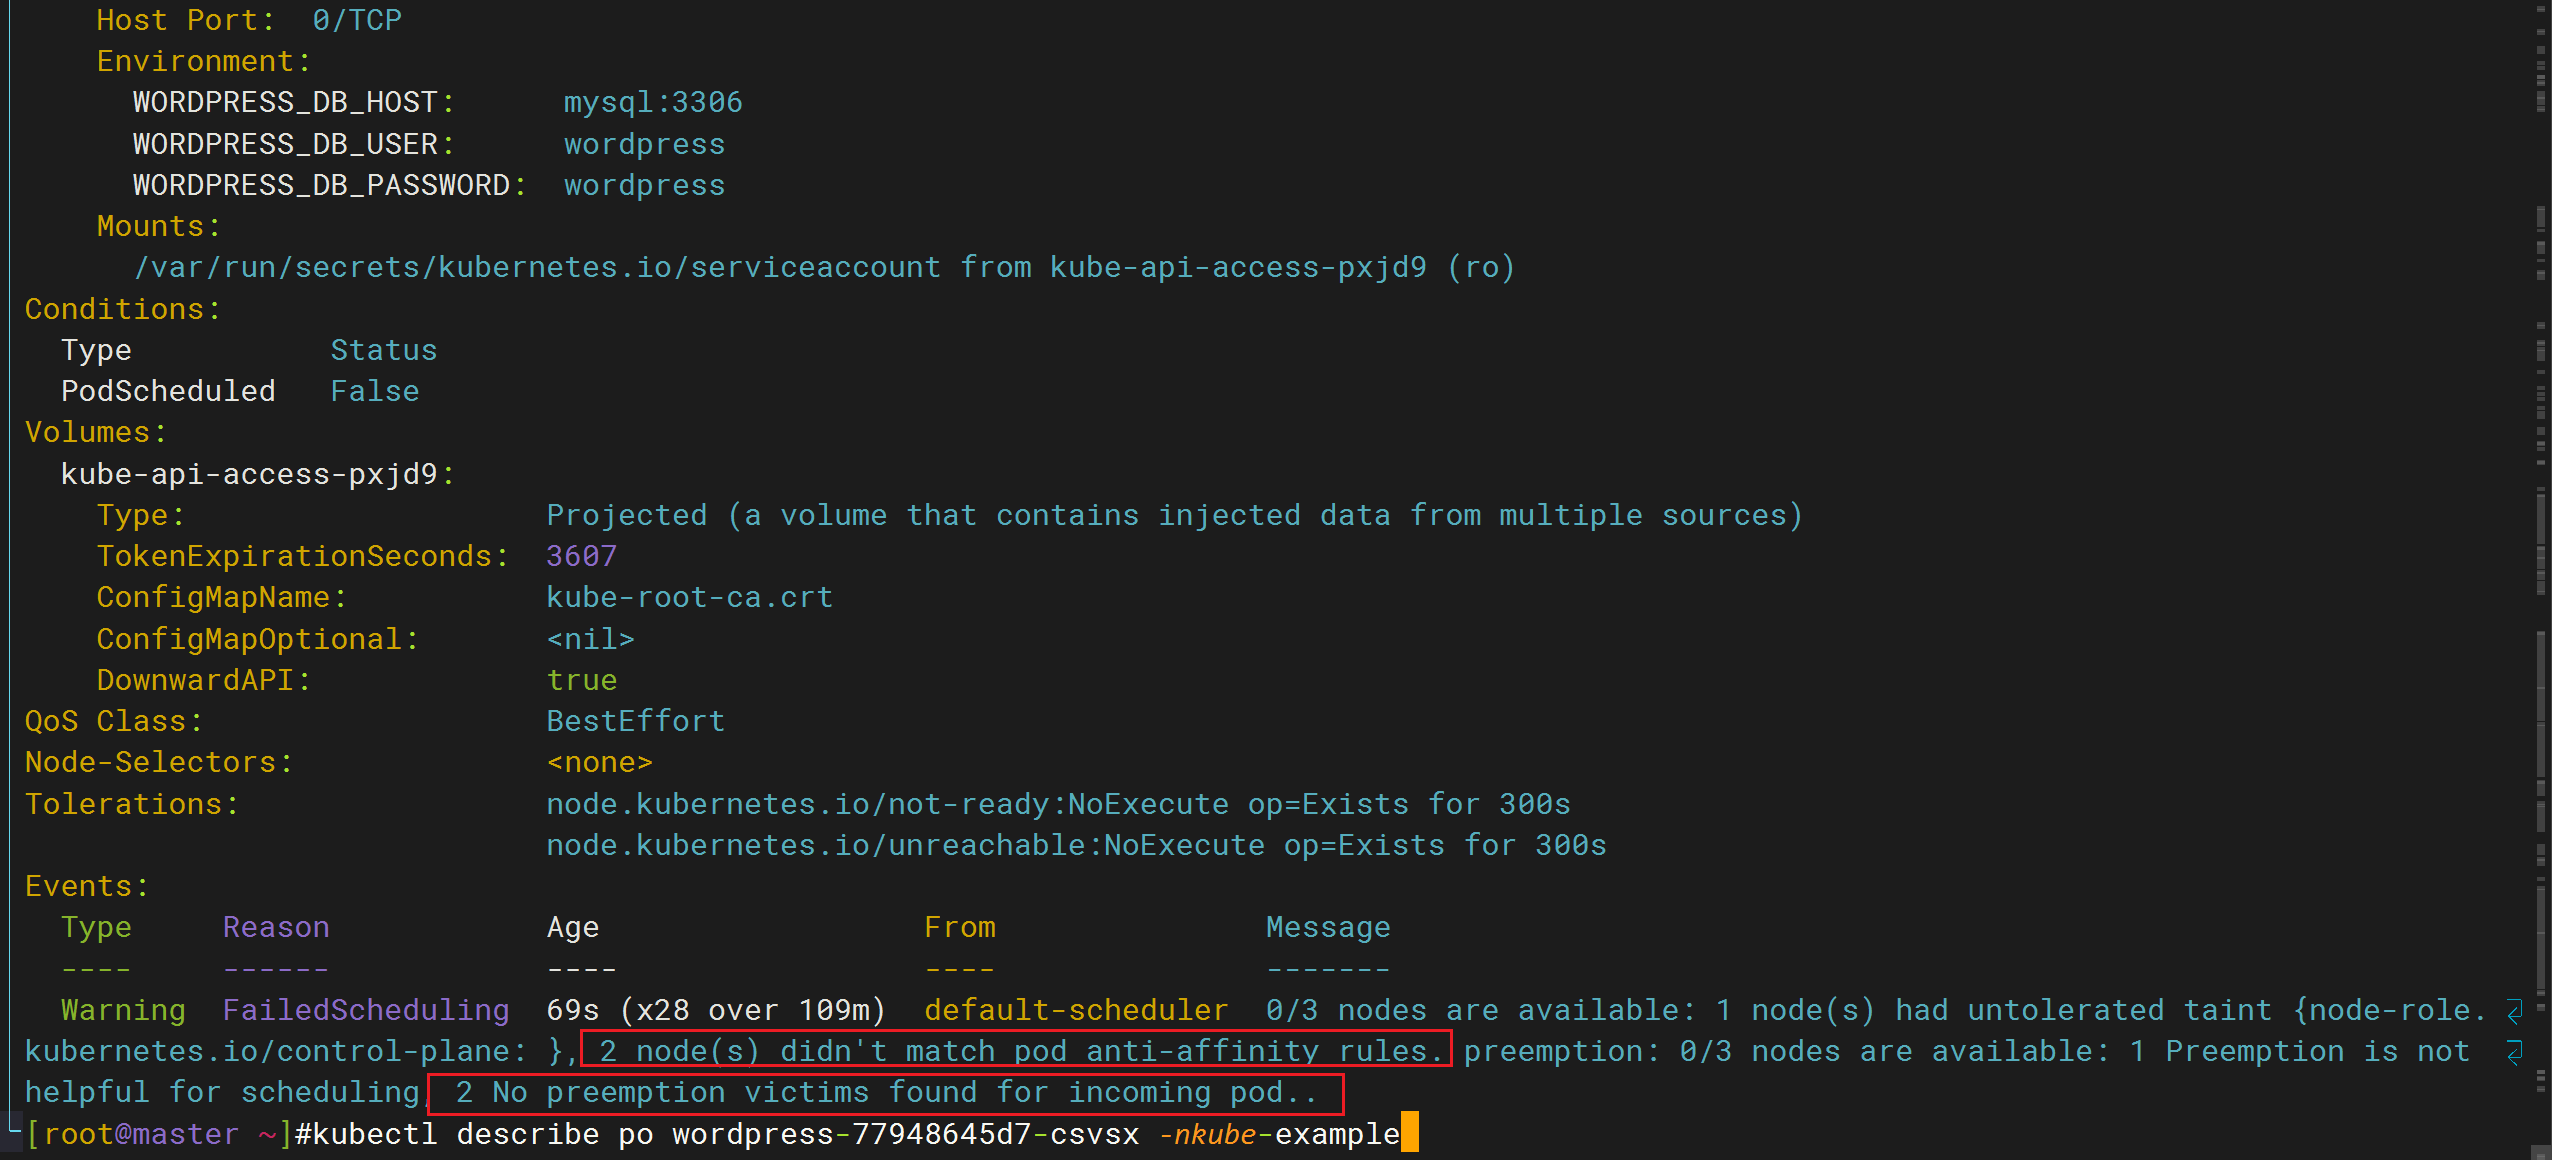The height and width of the screenshot is (1160, 2552).
Task: Click the line-wrap arrow icon after 'is not'
Action: coord(2515,1053)
